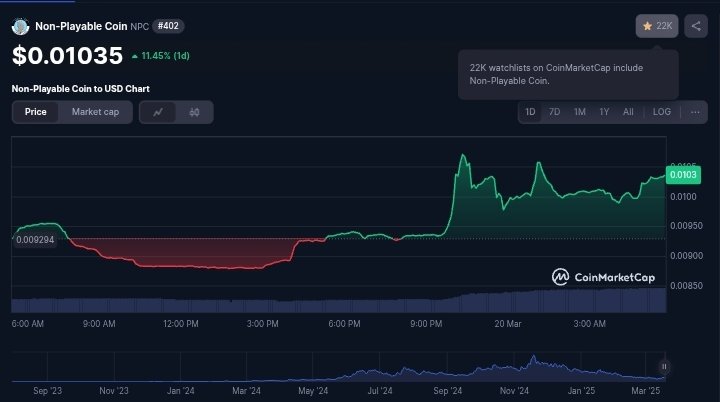Viewport: 720px width, 402px height.
Task: Set chart range to All
Action: tap(628, 112)
